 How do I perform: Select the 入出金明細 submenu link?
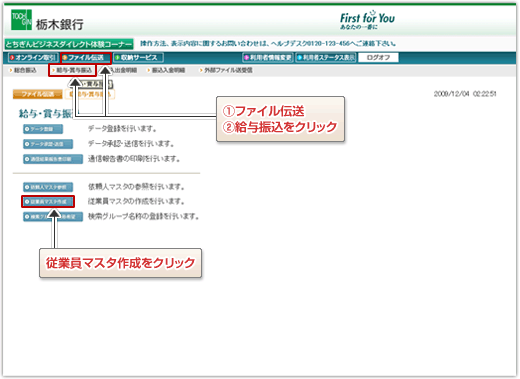pyautogui.click(x=124, y=70)
